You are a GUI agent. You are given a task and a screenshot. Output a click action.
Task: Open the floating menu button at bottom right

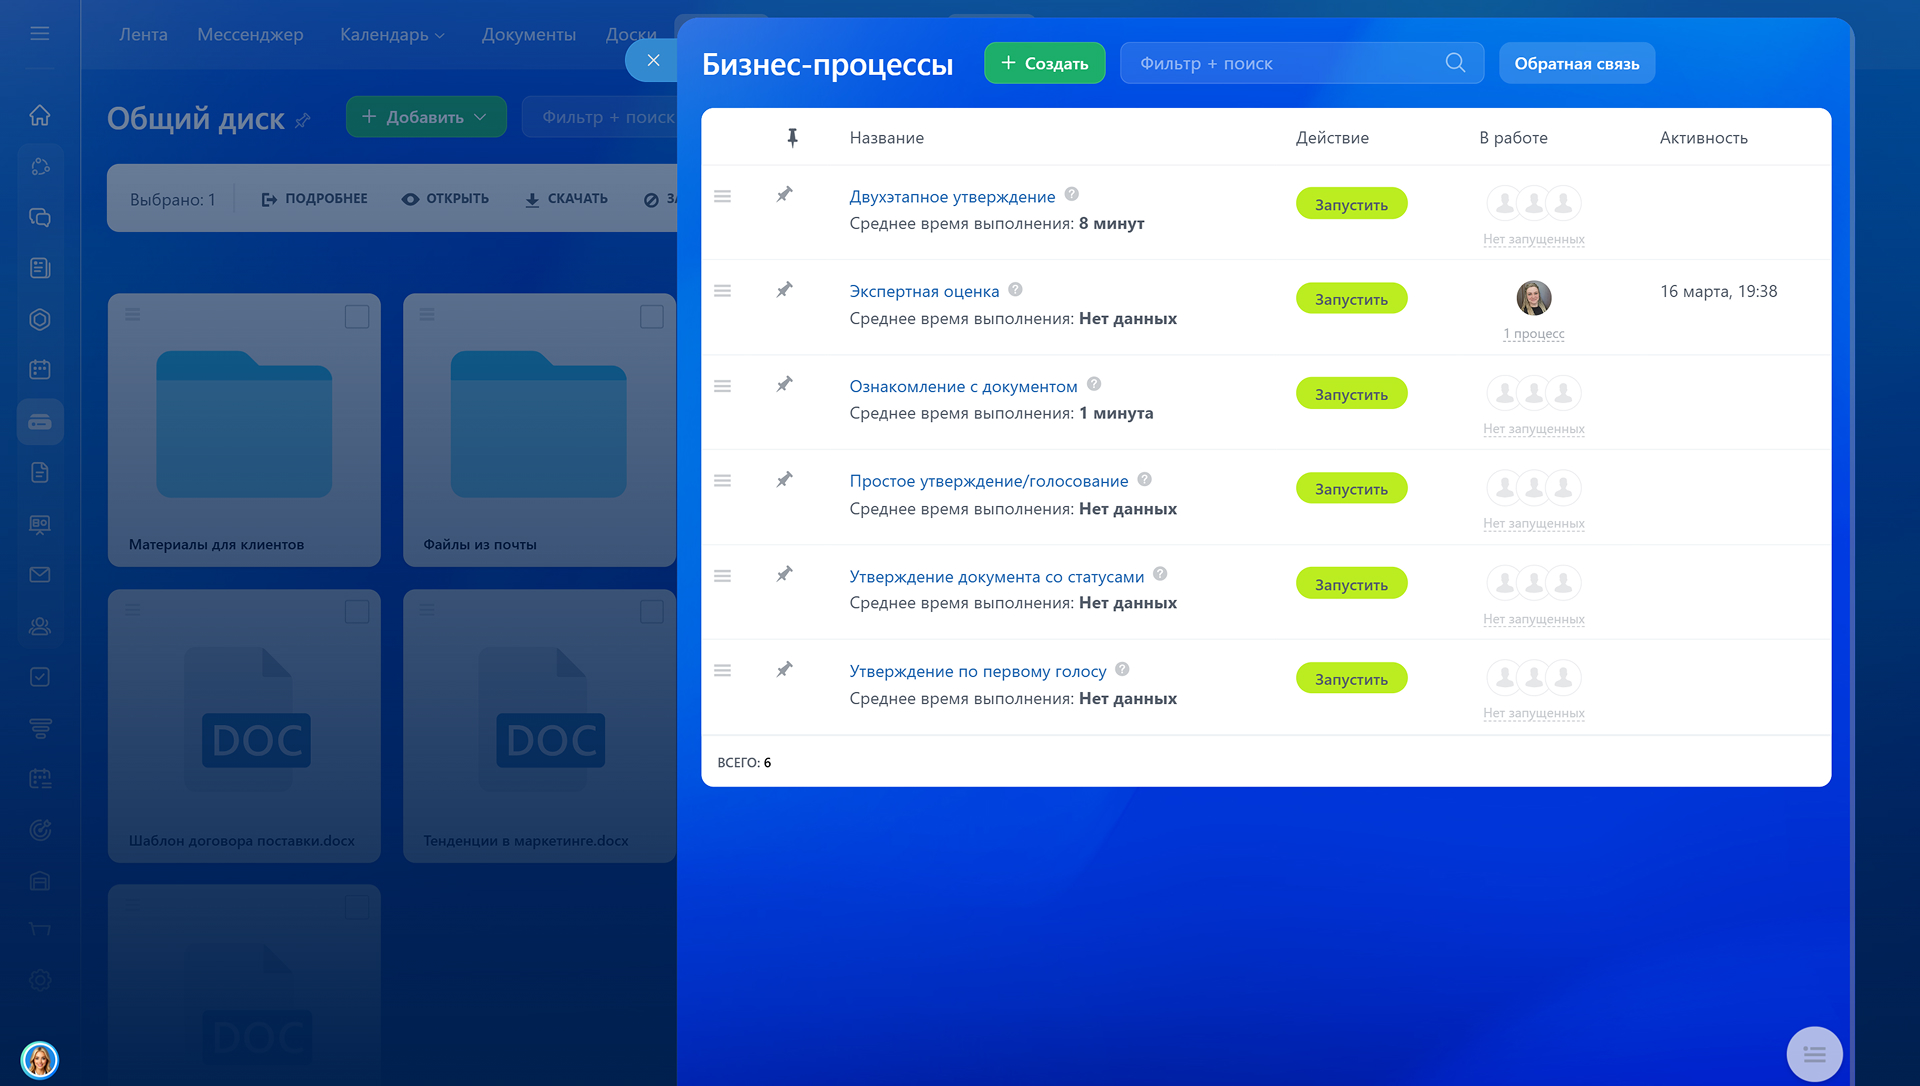coord(1814,1054)
